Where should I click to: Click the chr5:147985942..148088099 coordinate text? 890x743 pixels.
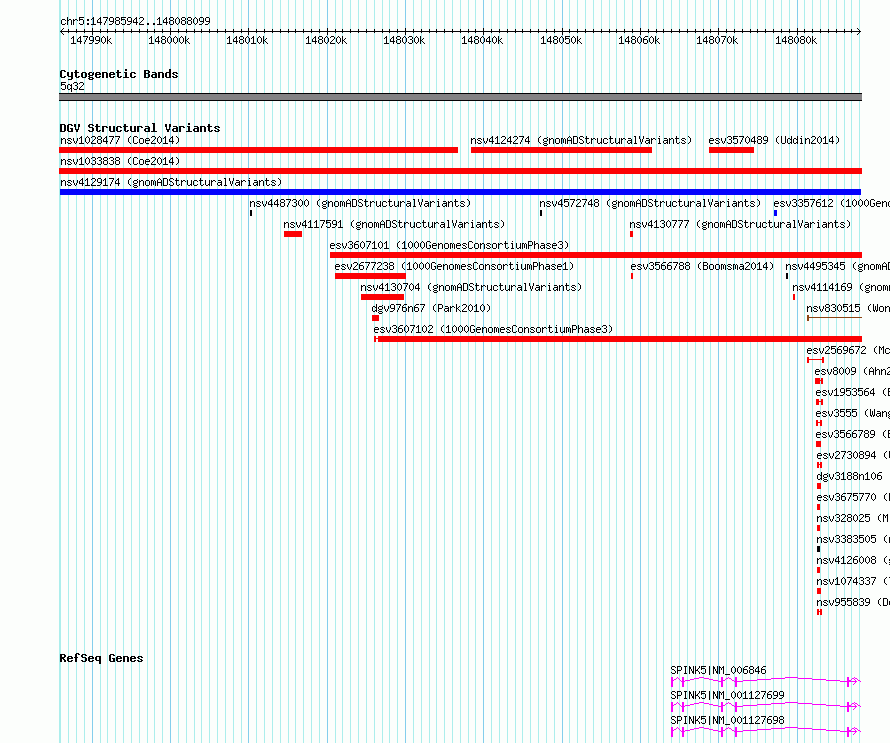coord(135,21)
